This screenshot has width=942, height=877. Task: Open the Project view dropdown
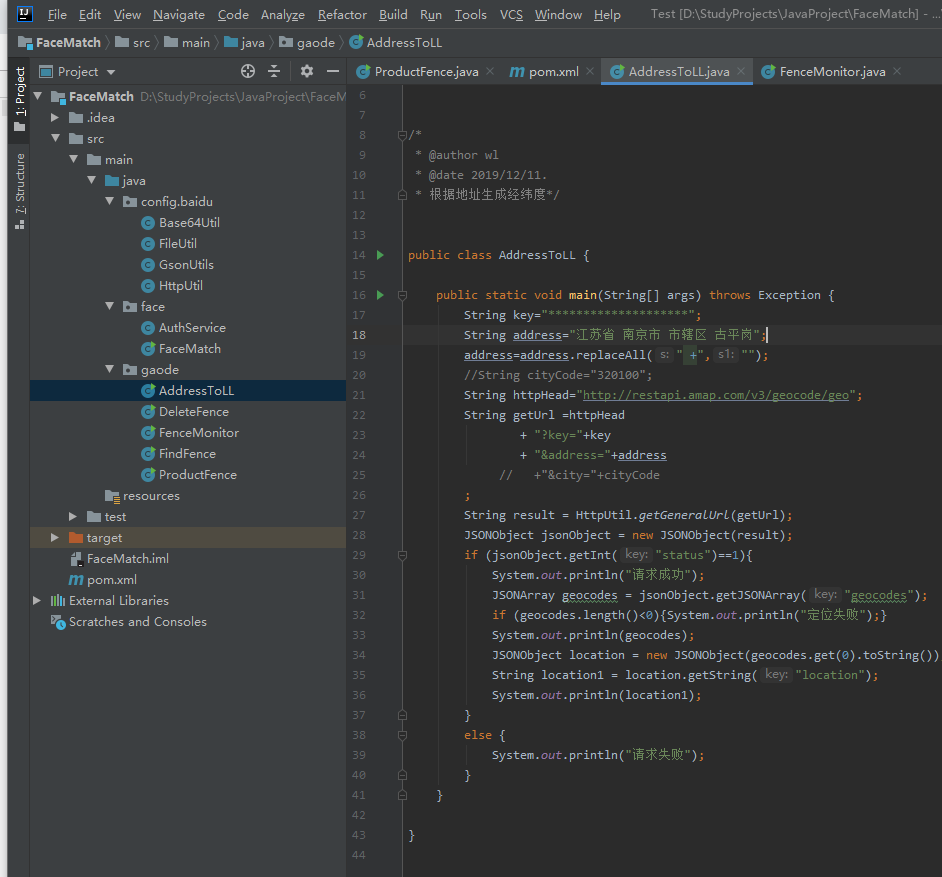click(77, 71)
